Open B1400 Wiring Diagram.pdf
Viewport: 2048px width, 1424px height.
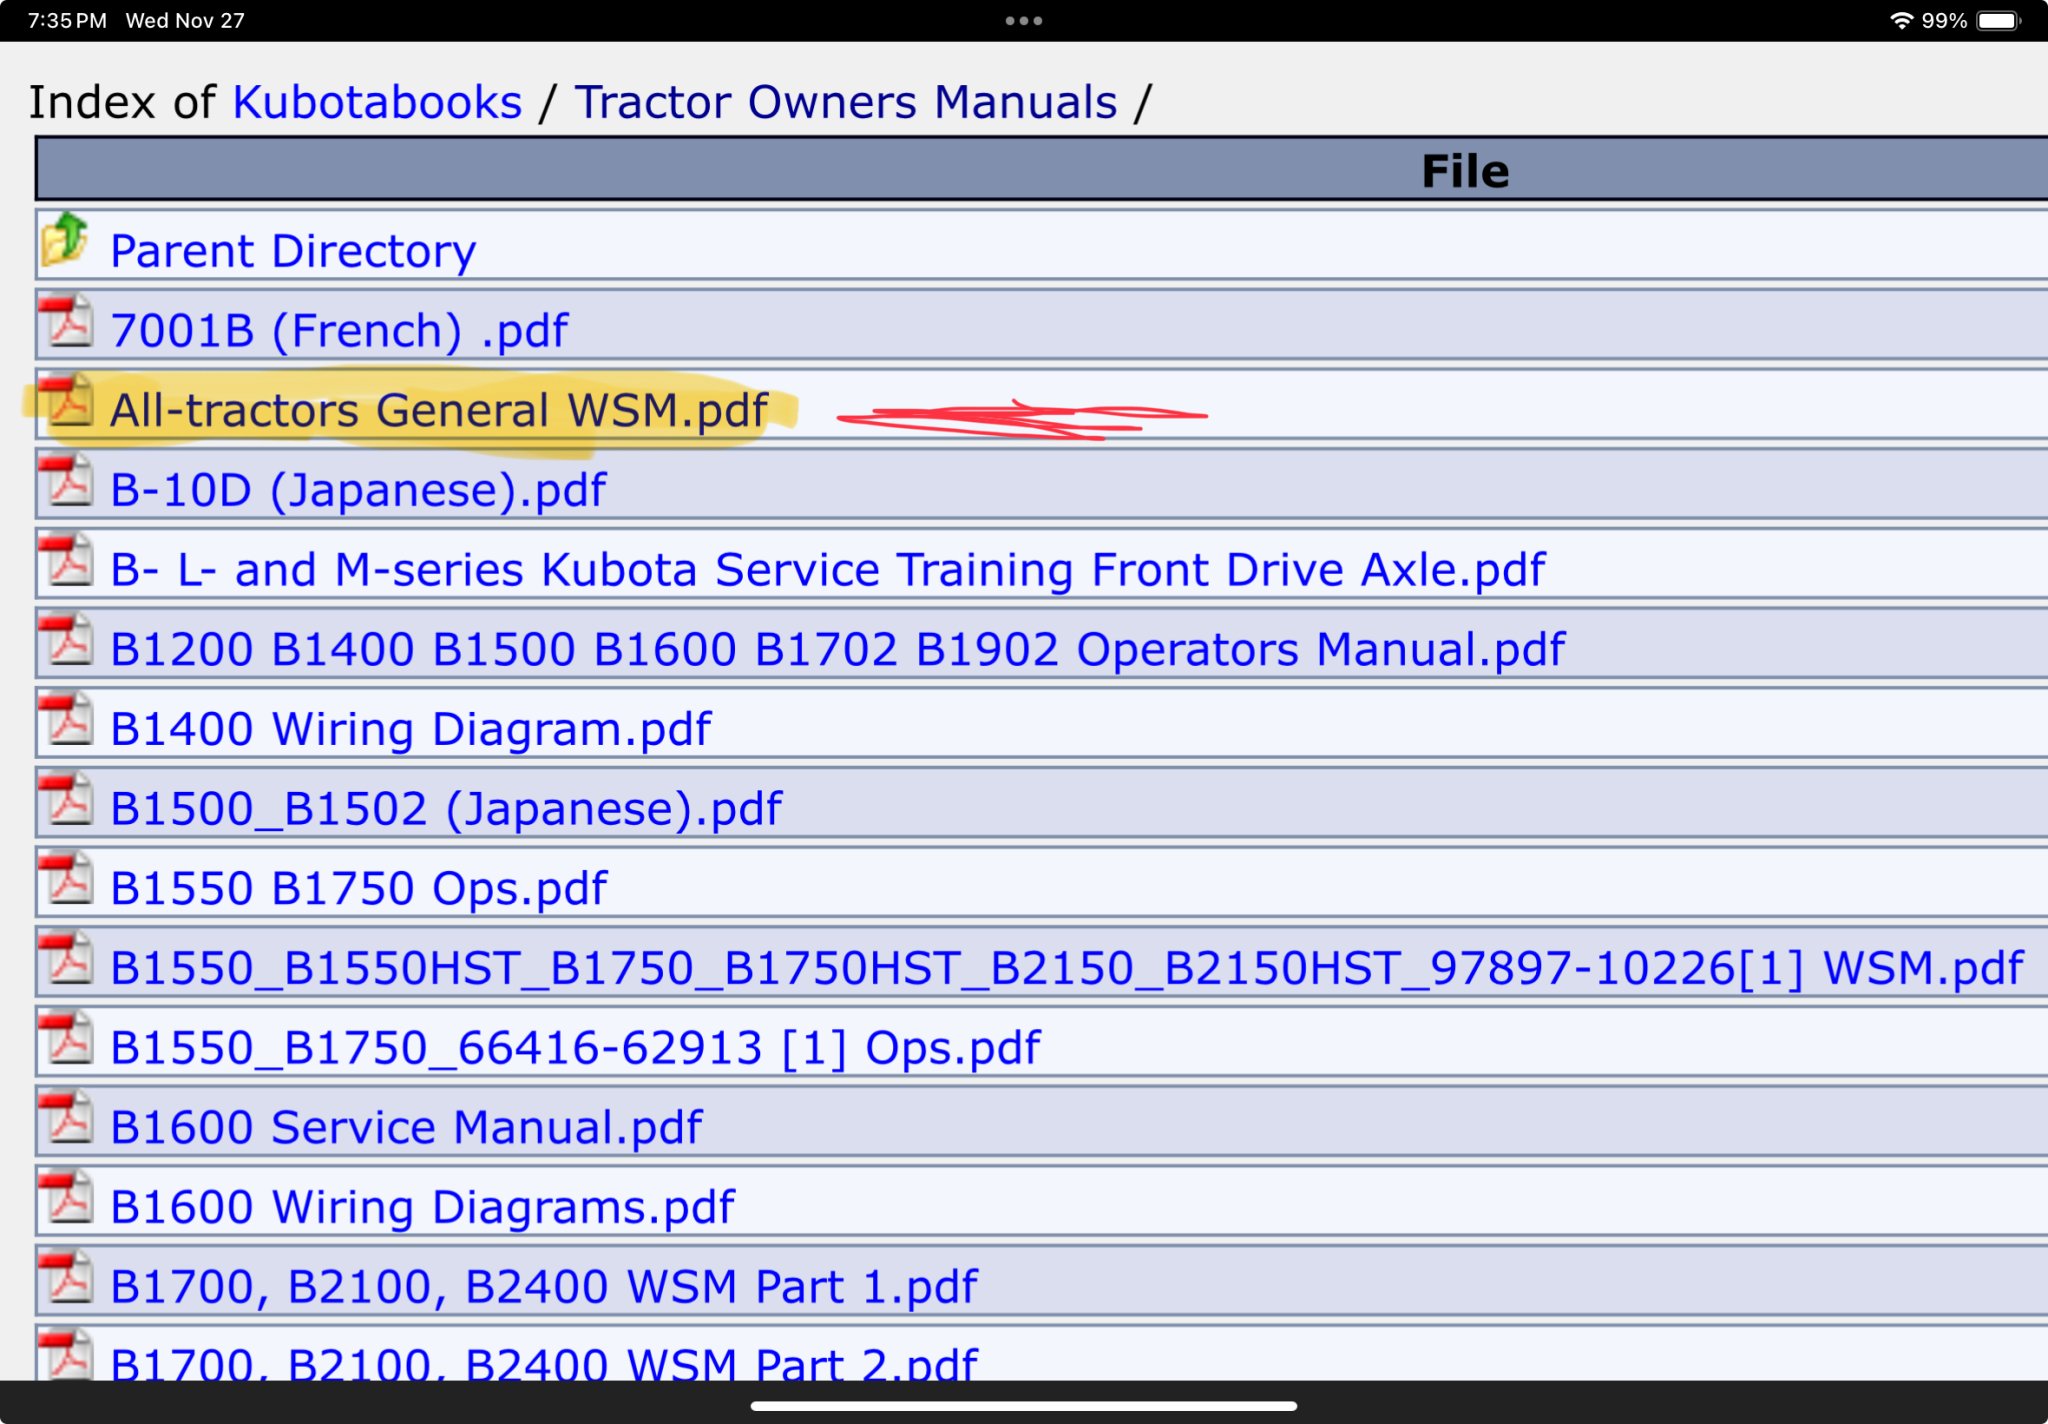coord(411,728)
